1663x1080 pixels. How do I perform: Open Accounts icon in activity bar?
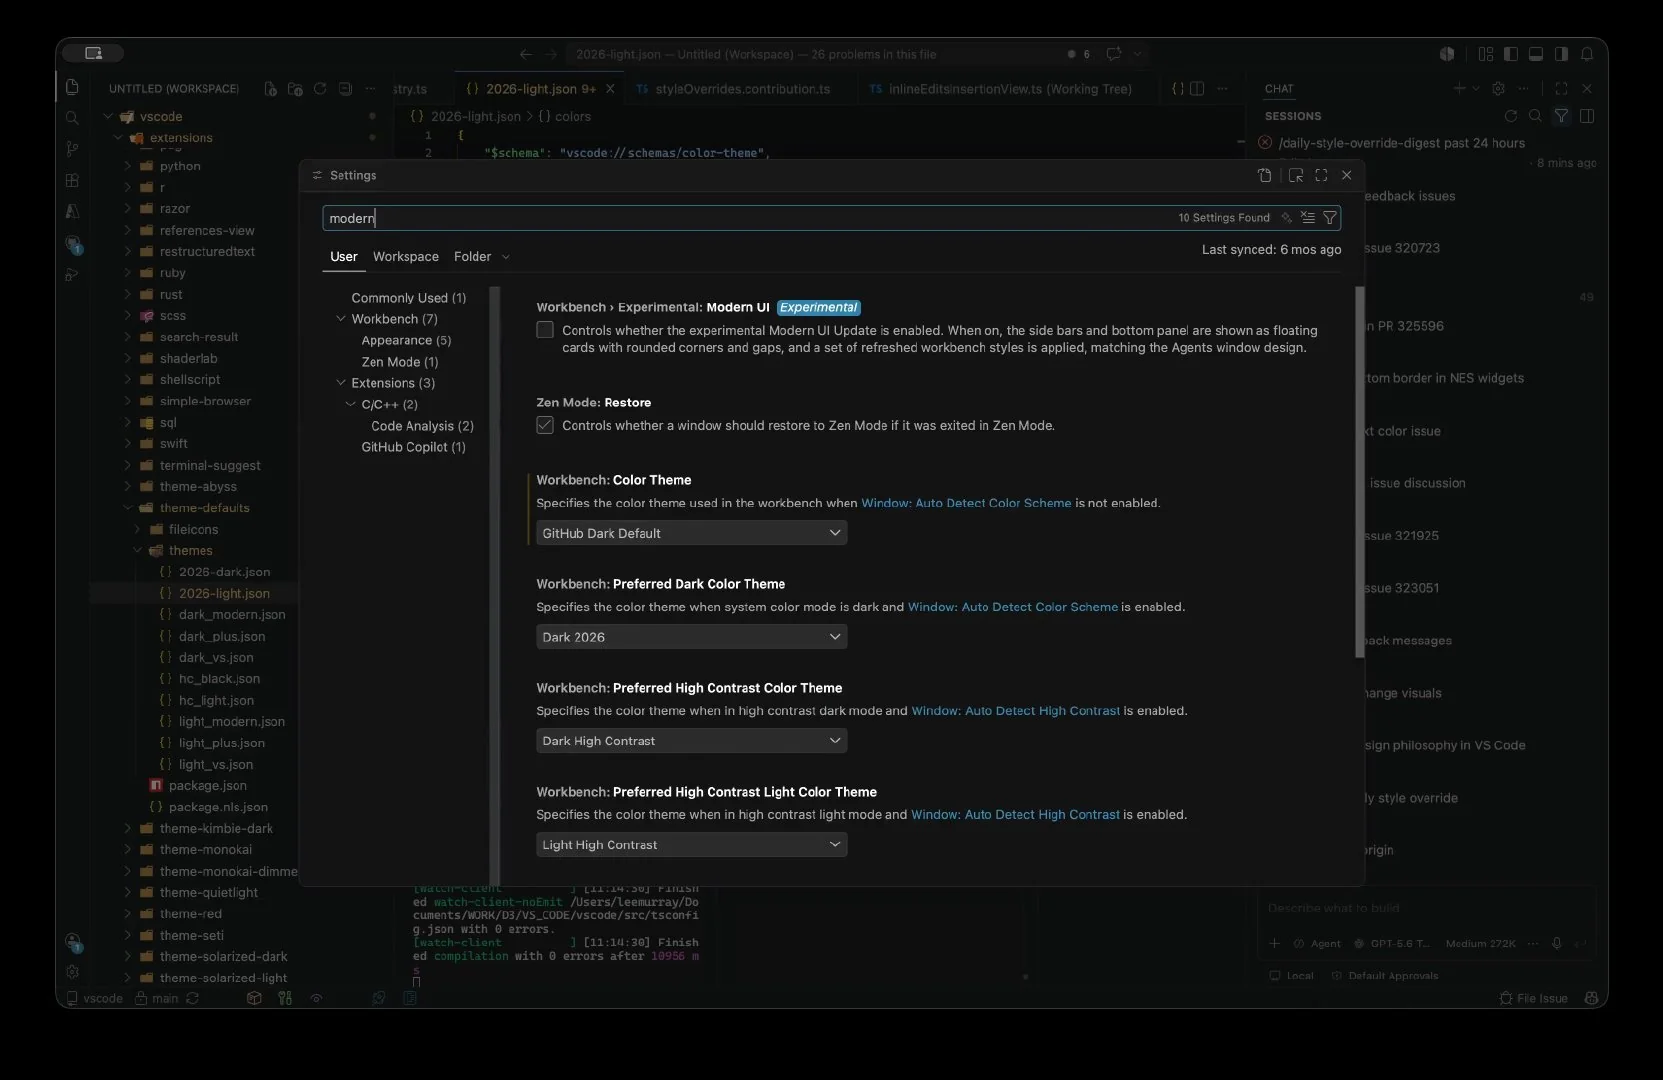tap(72, 941)
